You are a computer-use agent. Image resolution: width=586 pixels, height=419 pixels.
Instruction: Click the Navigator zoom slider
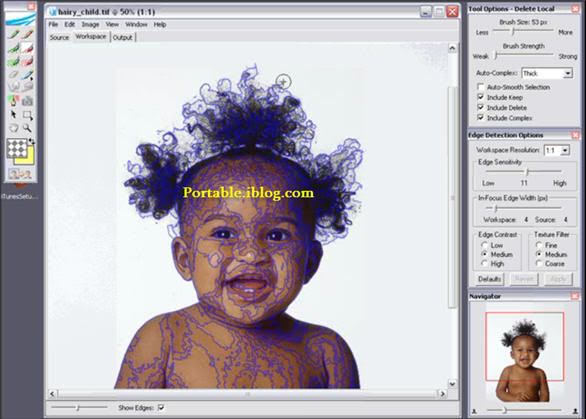coord(525,411)
